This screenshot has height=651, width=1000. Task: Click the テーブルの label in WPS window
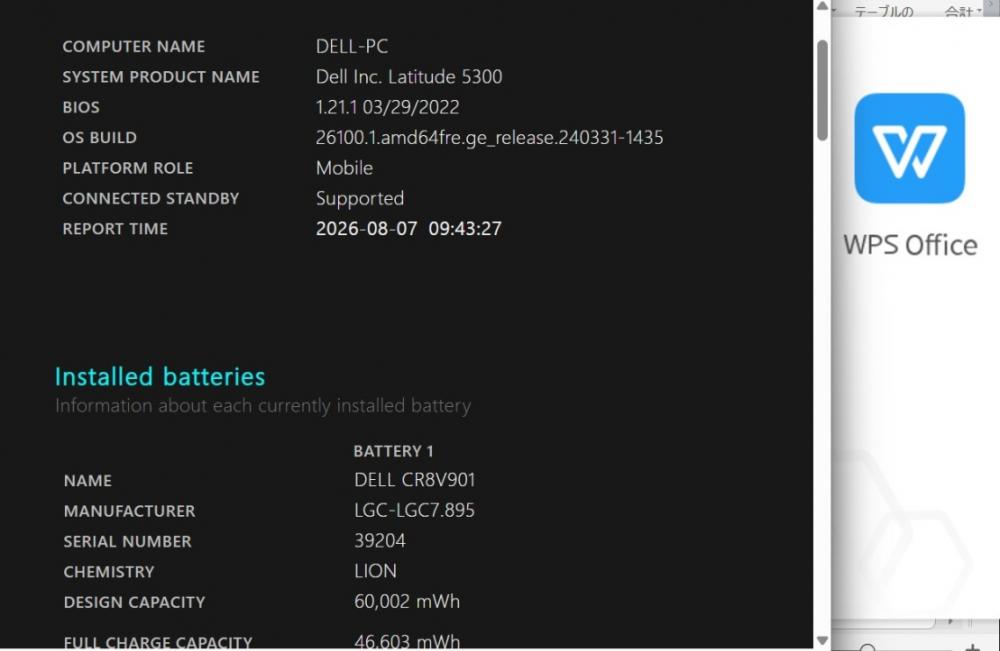tap(883, 11)
